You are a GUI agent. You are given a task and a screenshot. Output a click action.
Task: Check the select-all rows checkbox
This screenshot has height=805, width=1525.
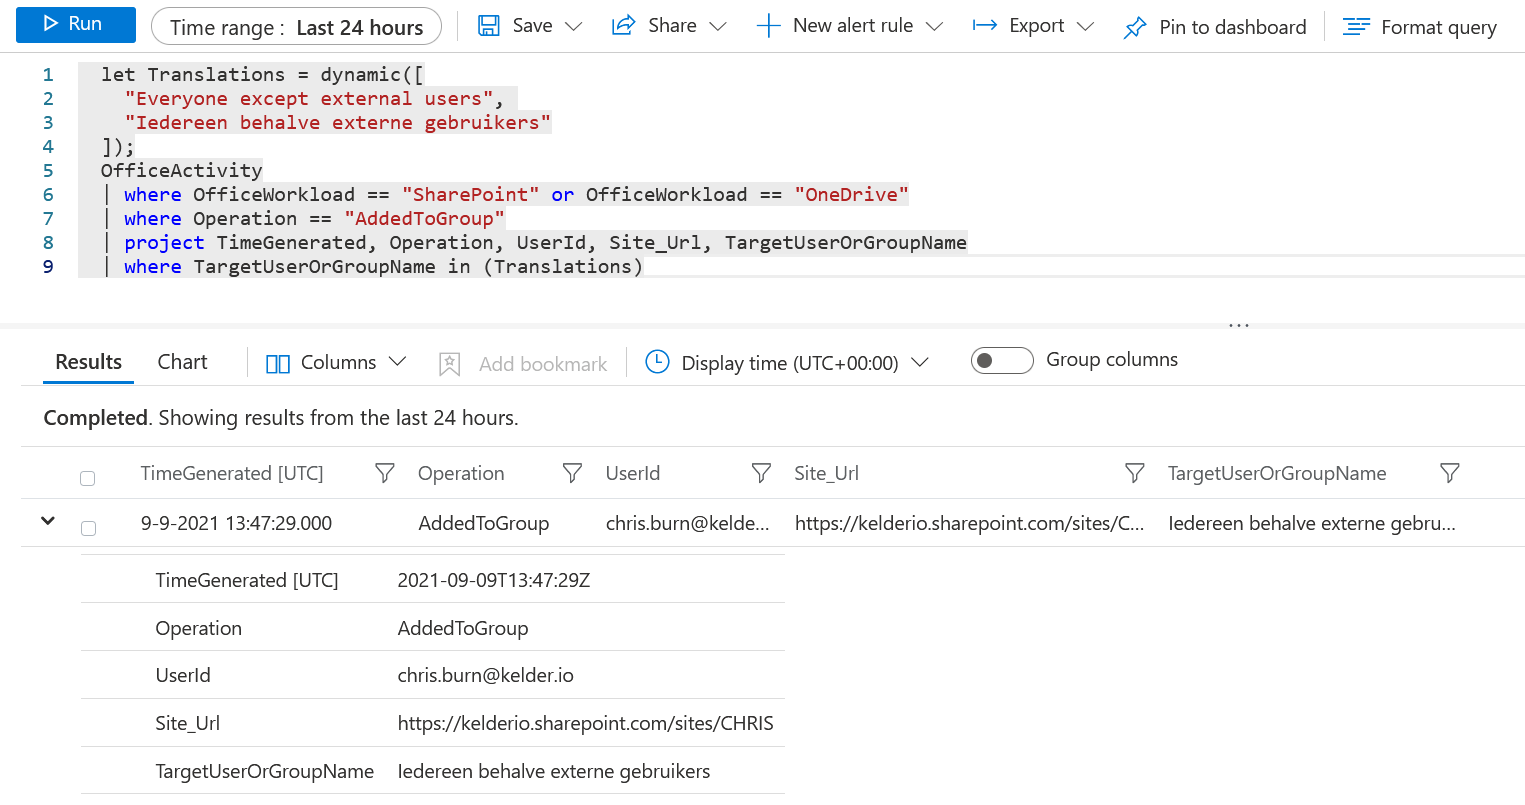click(x=88, y=478)
